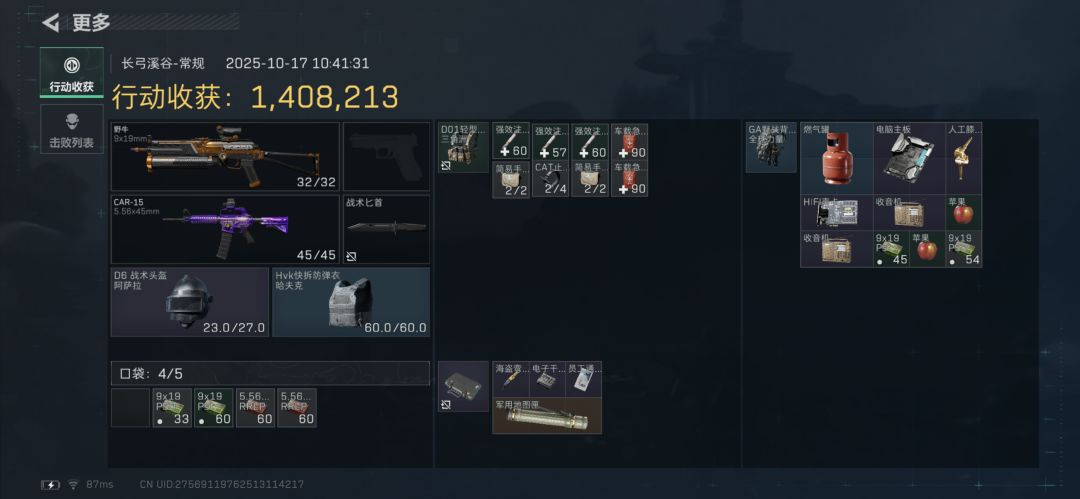The width and height of the screenshot is (1080, 499).
Task: Select the 军用地图匣 map case
Action: (547, 416)
